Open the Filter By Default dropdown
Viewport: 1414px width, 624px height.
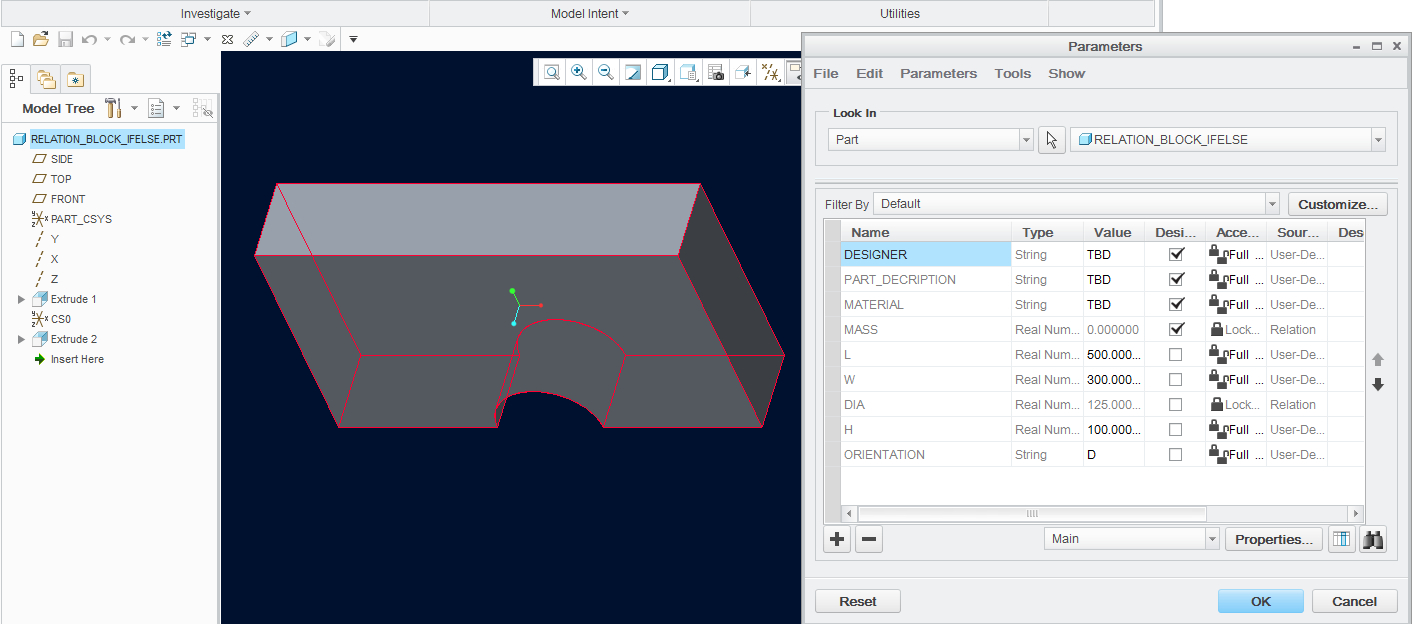tap(1271, 203)
